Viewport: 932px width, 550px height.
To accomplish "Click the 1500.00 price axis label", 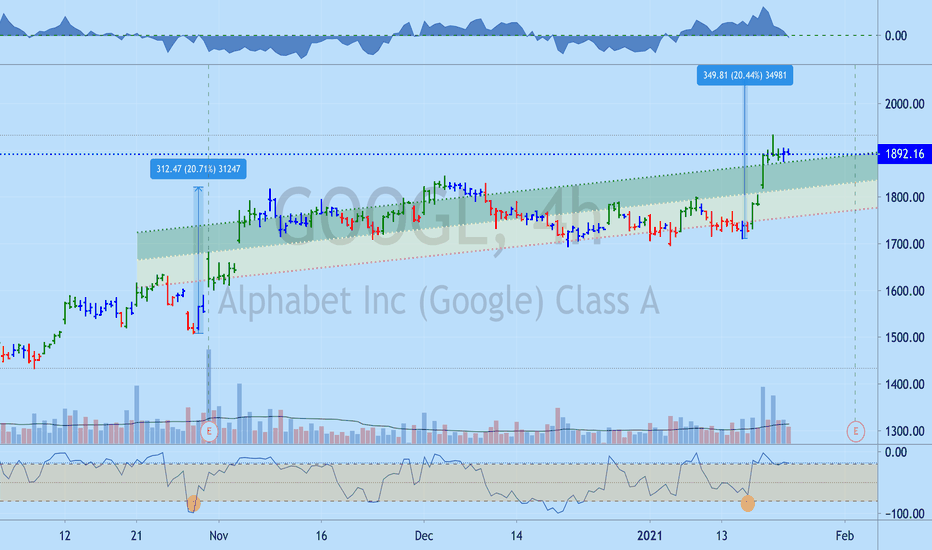I will click(904, 337).
